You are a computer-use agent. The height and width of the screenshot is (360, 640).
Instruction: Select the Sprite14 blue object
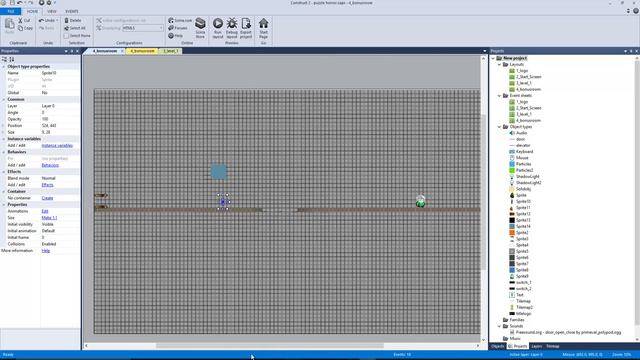click(523, 226)
